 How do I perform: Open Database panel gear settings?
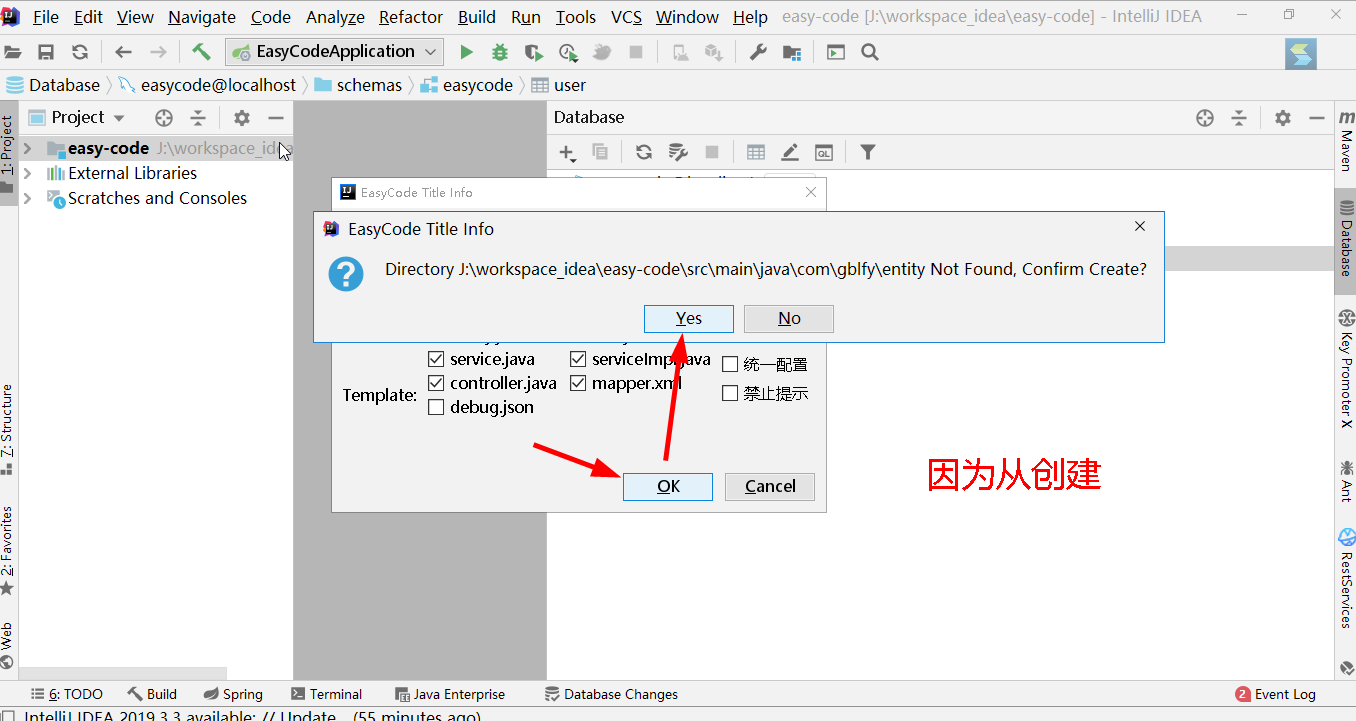coord(1283,118)
